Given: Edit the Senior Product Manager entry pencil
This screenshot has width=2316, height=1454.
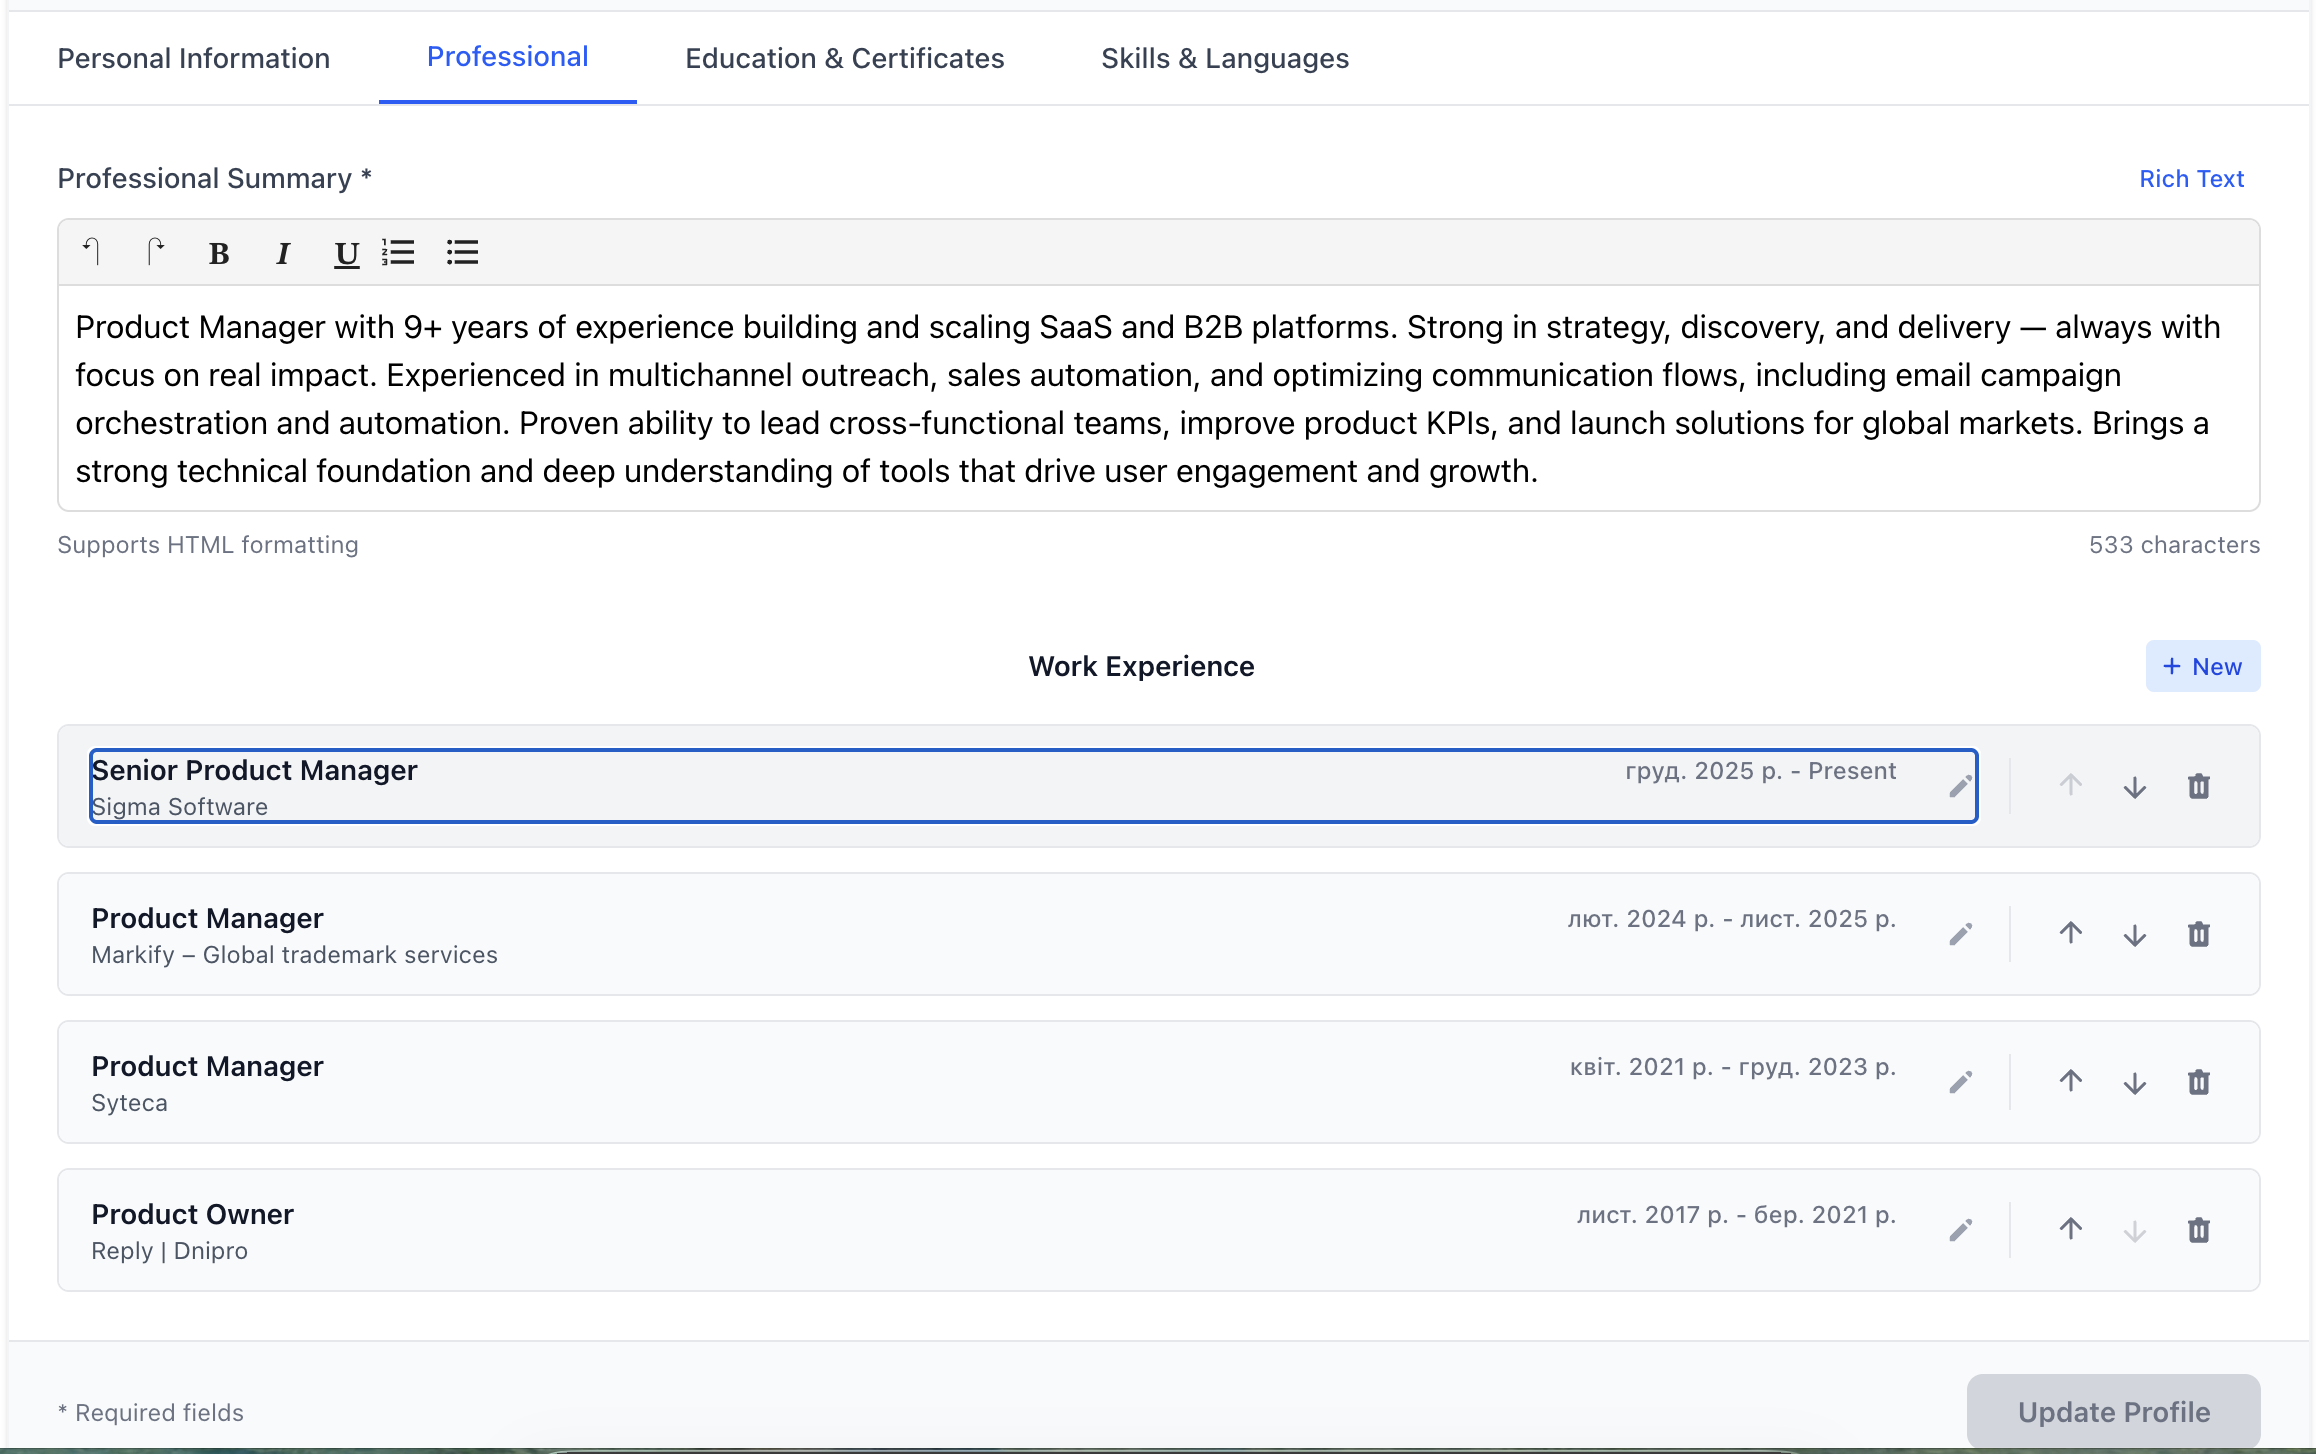Looking at the screenshot, I should 1960,786.
